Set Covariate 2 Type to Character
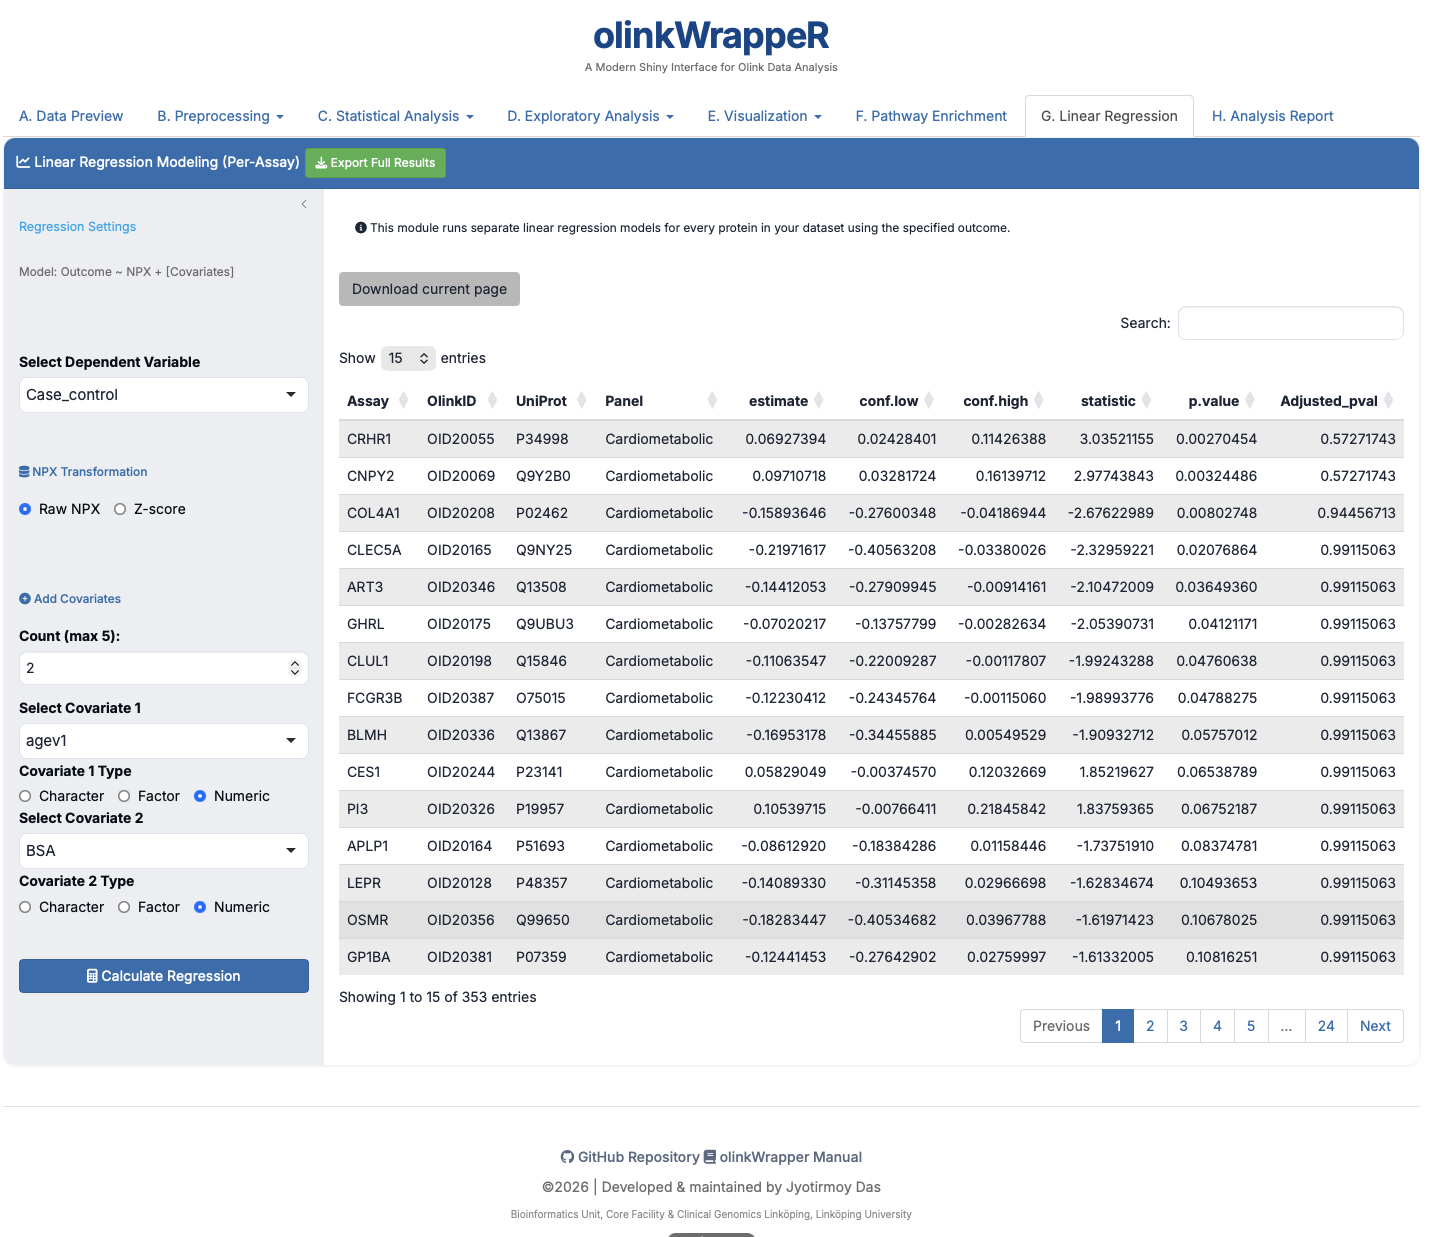 [25, 907]
